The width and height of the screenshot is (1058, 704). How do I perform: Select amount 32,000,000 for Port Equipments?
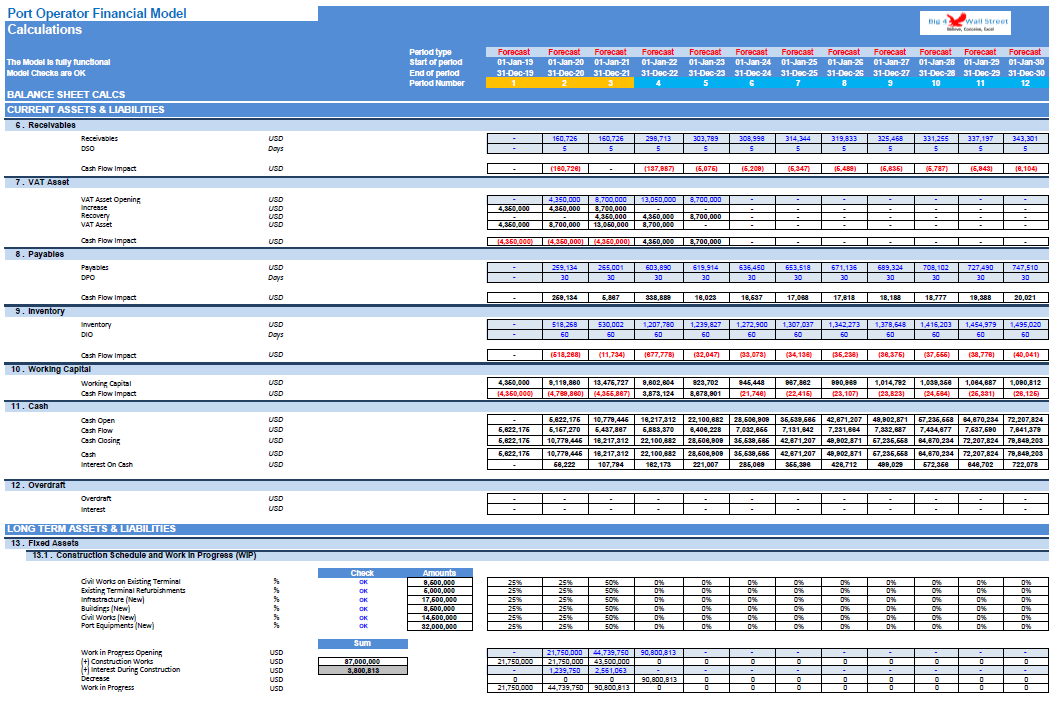[440, 626]
